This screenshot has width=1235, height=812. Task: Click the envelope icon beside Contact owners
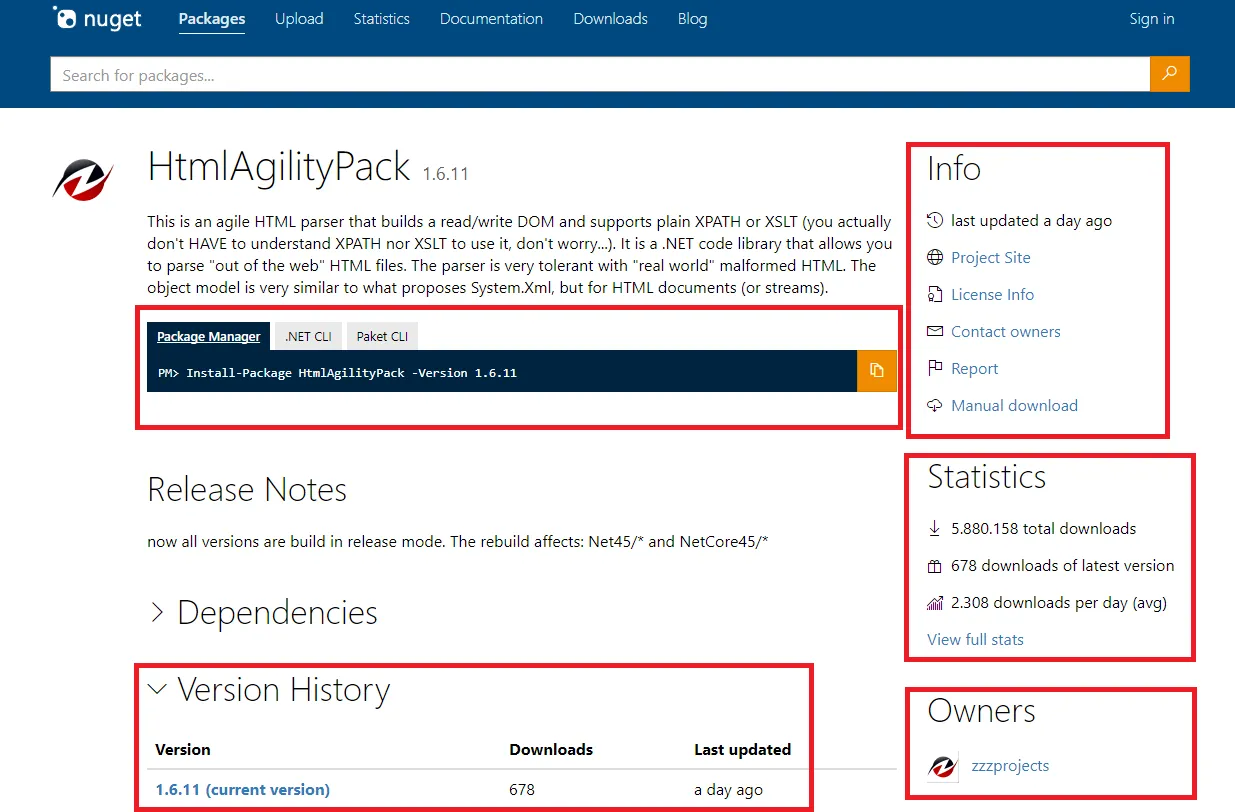(935, 331)
